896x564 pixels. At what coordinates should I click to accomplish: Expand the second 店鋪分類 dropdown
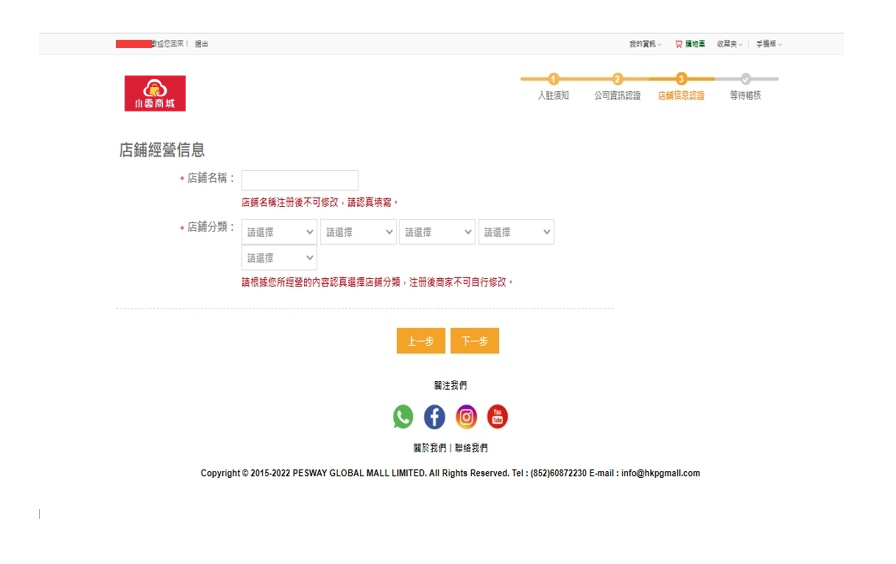coord(358,232)
